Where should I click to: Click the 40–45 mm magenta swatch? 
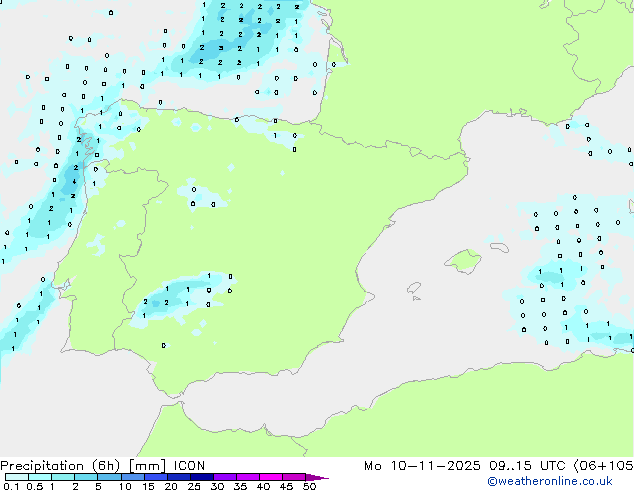pyautogui.click(x=271, y=477)
